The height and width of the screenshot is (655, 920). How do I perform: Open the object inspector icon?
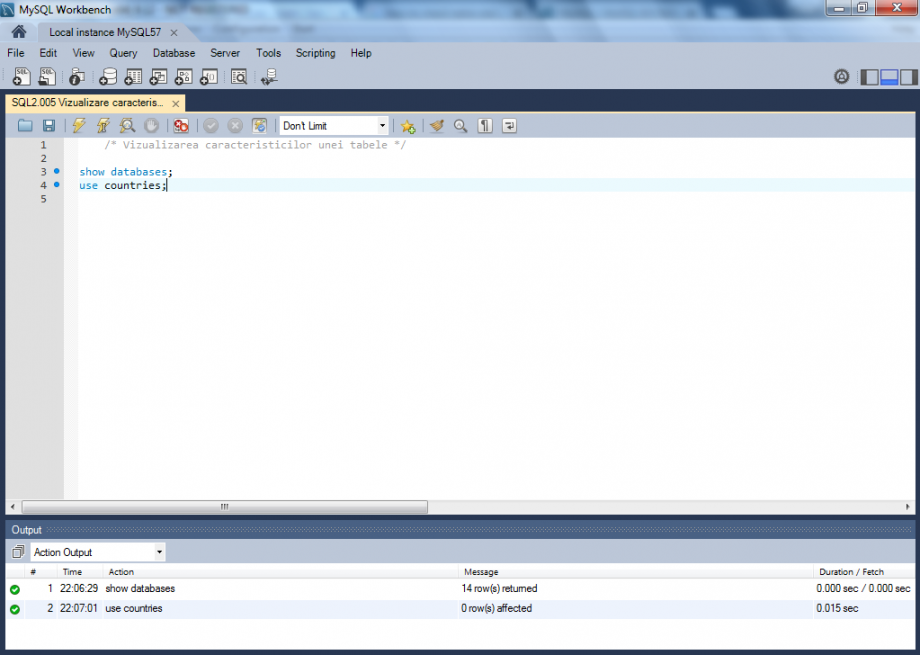pos(77,76)
